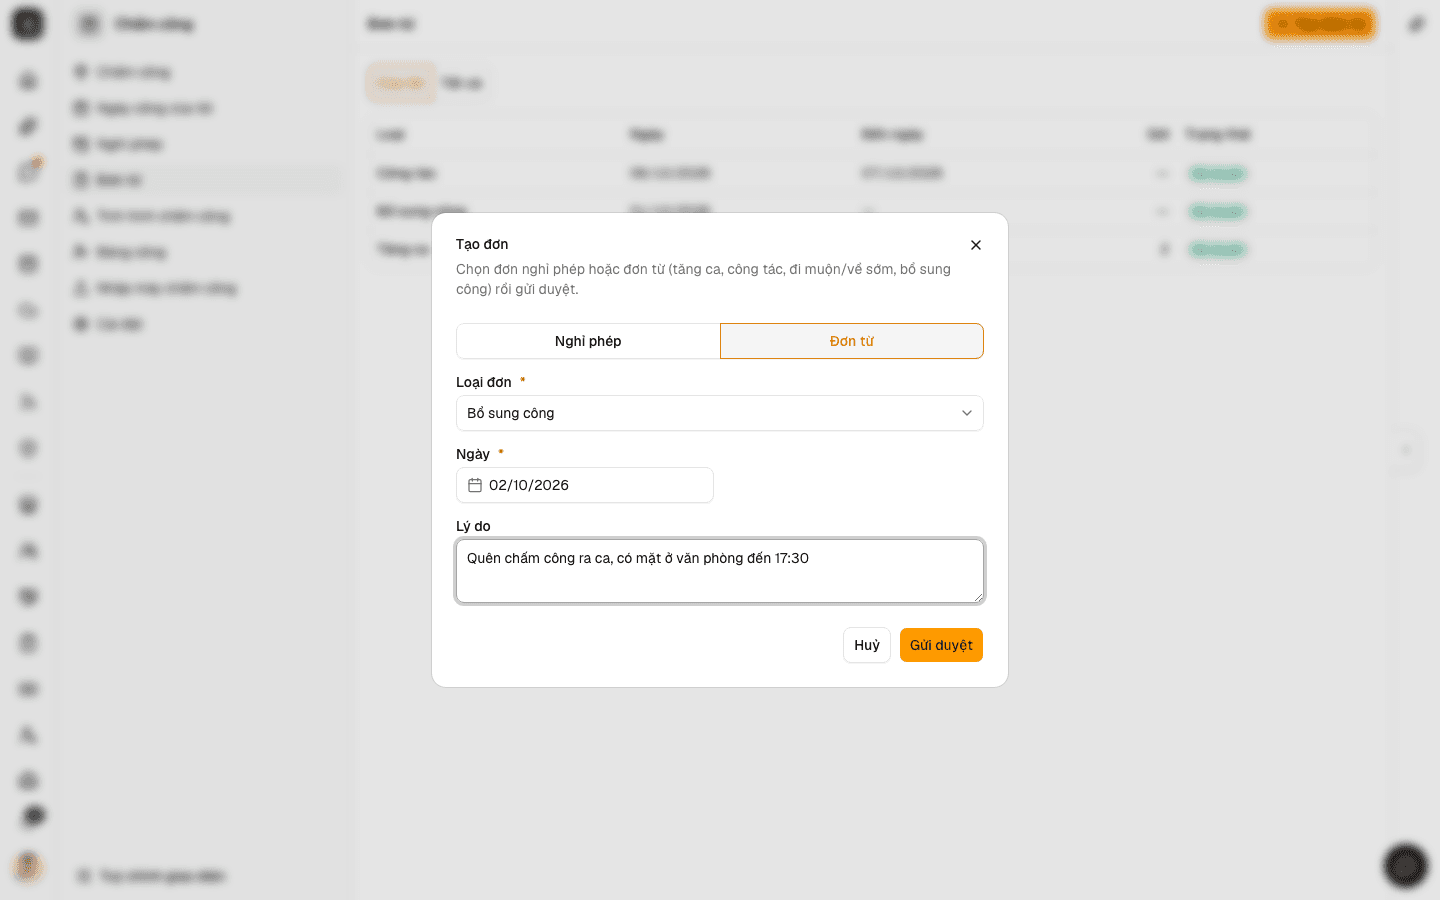The height and width of the screenshot is (900, 1440).
Task: Click the calendar icon in the Ngày field
Action: 475,485
